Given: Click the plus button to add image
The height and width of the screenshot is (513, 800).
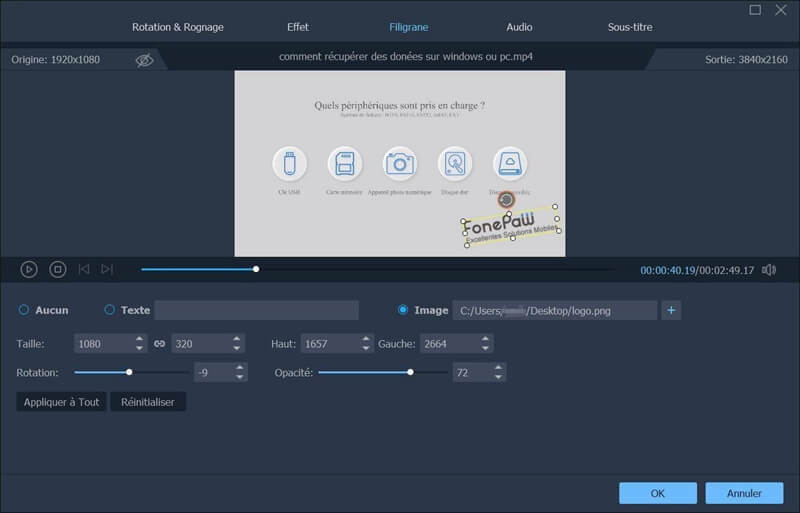Looking at the screenshot, I should (671, 310).
